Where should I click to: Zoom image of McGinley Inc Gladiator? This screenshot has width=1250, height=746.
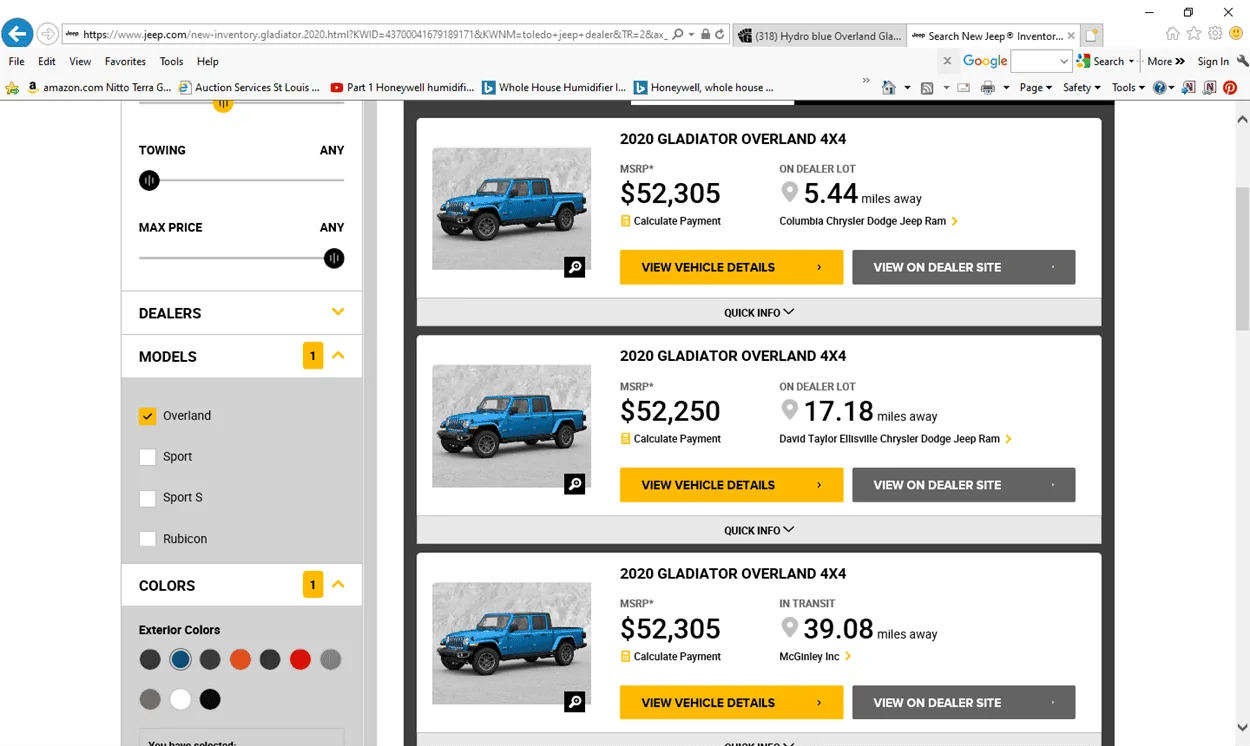coord(574,702)
